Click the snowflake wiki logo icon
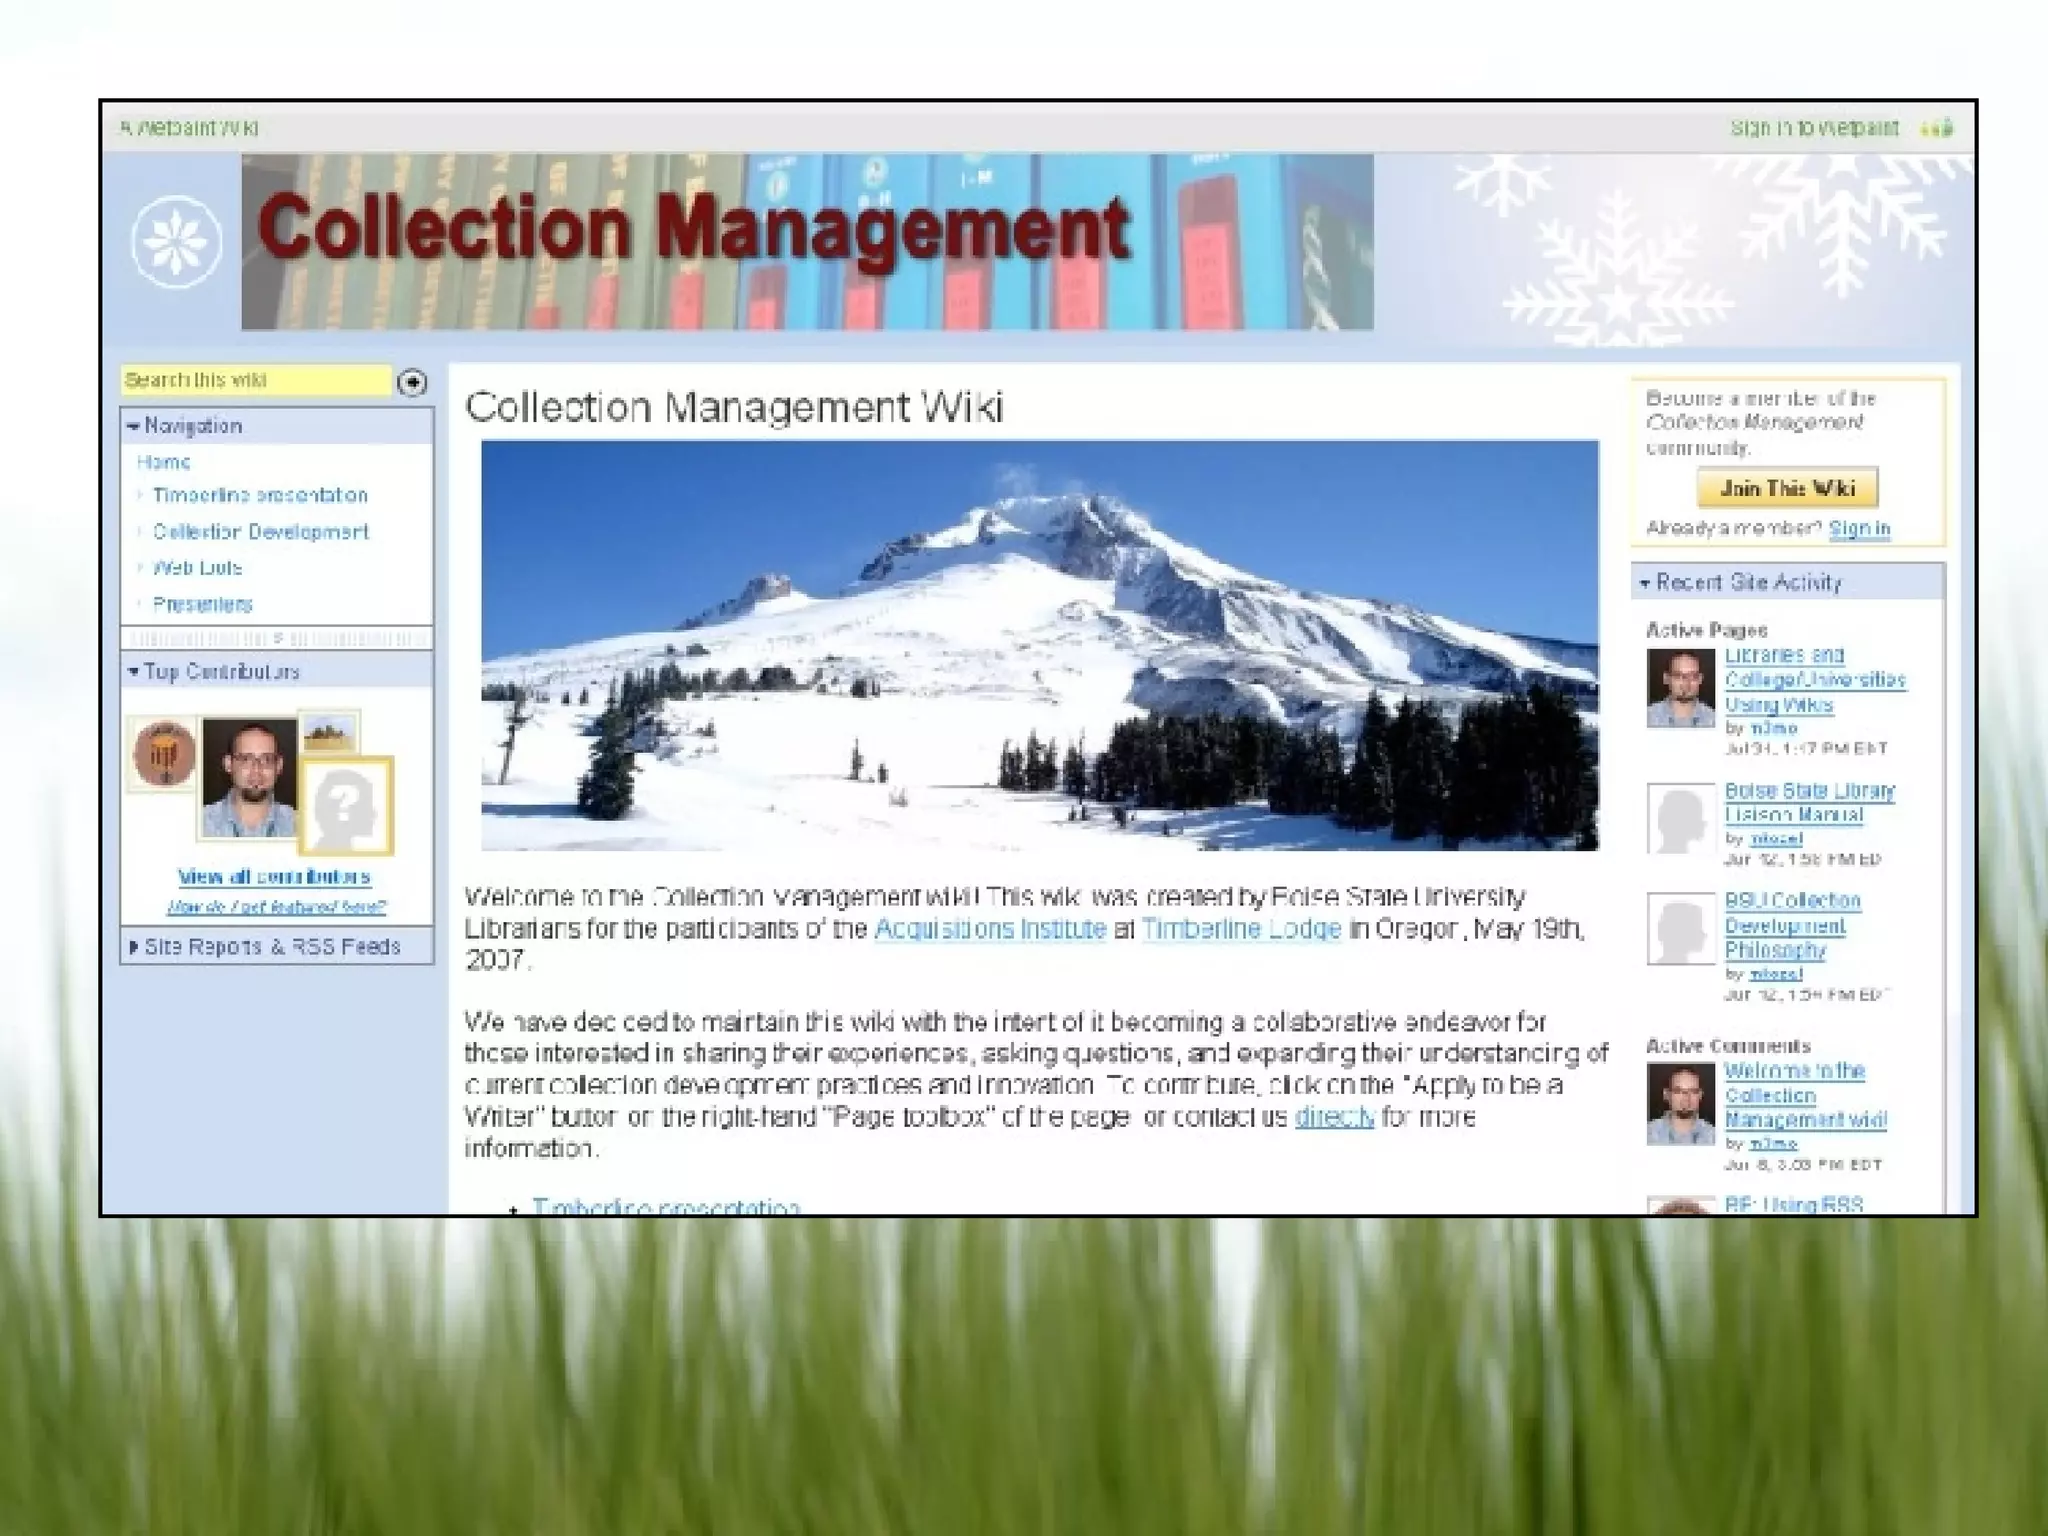The image size is (2048, 1536). (x=176, y=243)
